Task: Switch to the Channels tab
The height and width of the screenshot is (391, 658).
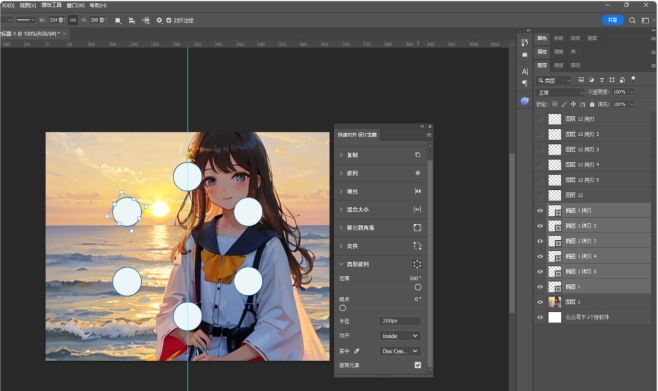Action: coord(559,65)
